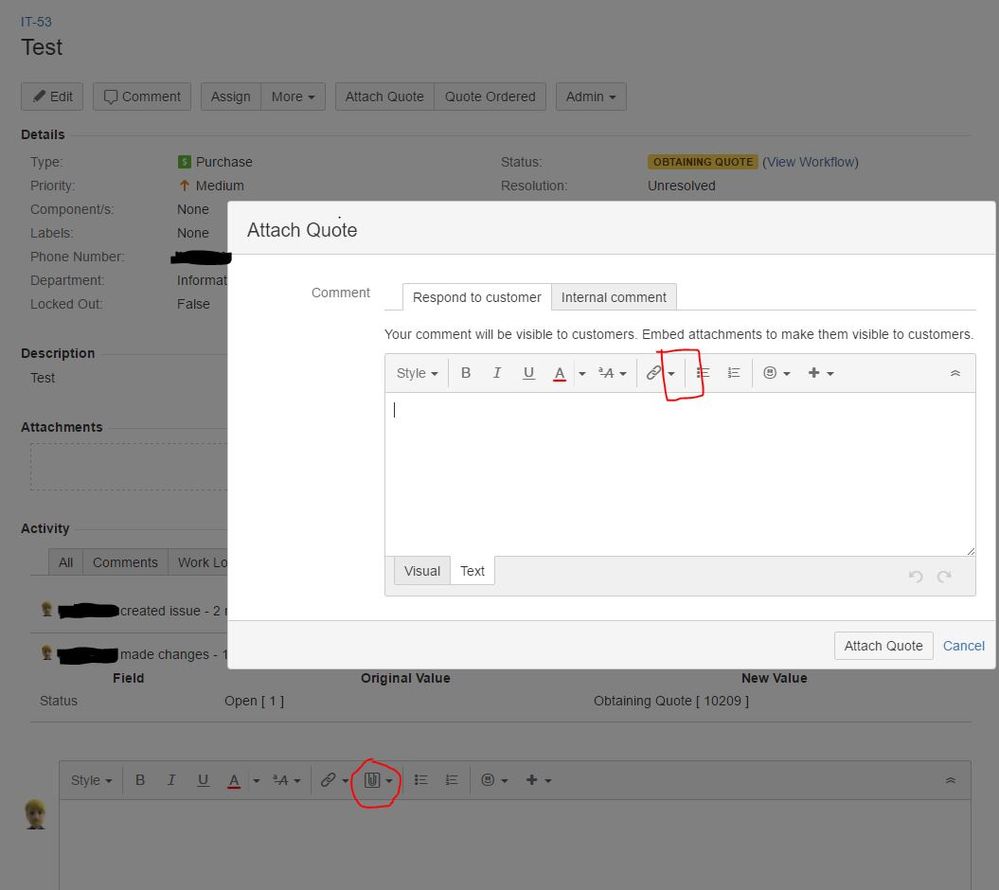Switch to Text editor mode
999x890 pixels.
(x=472, y=571)
